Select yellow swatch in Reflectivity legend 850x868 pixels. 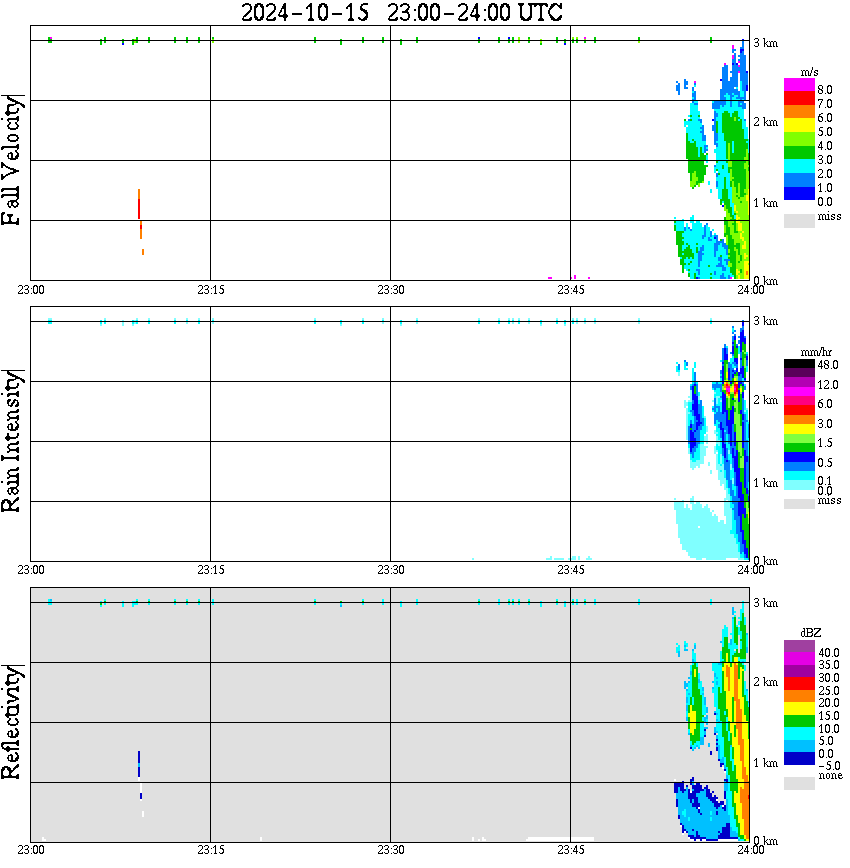coord(799,709)
